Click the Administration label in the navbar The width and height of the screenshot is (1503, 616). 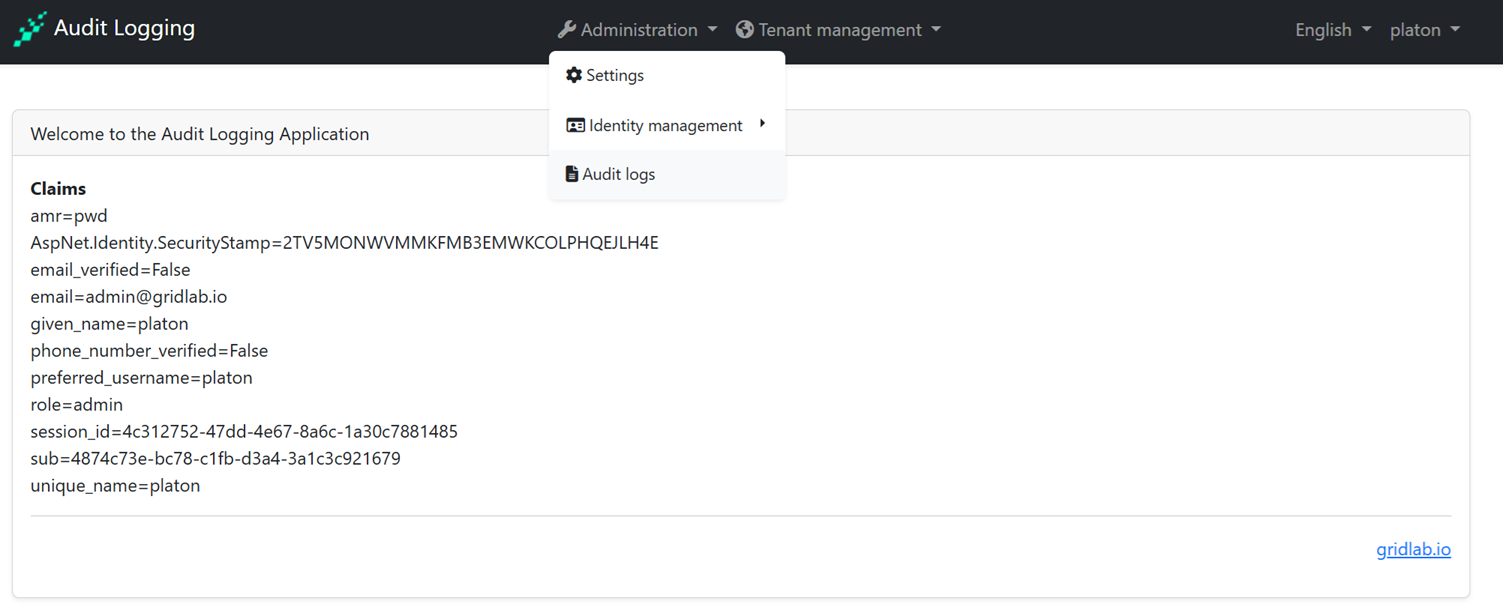[x=639, y=30]
